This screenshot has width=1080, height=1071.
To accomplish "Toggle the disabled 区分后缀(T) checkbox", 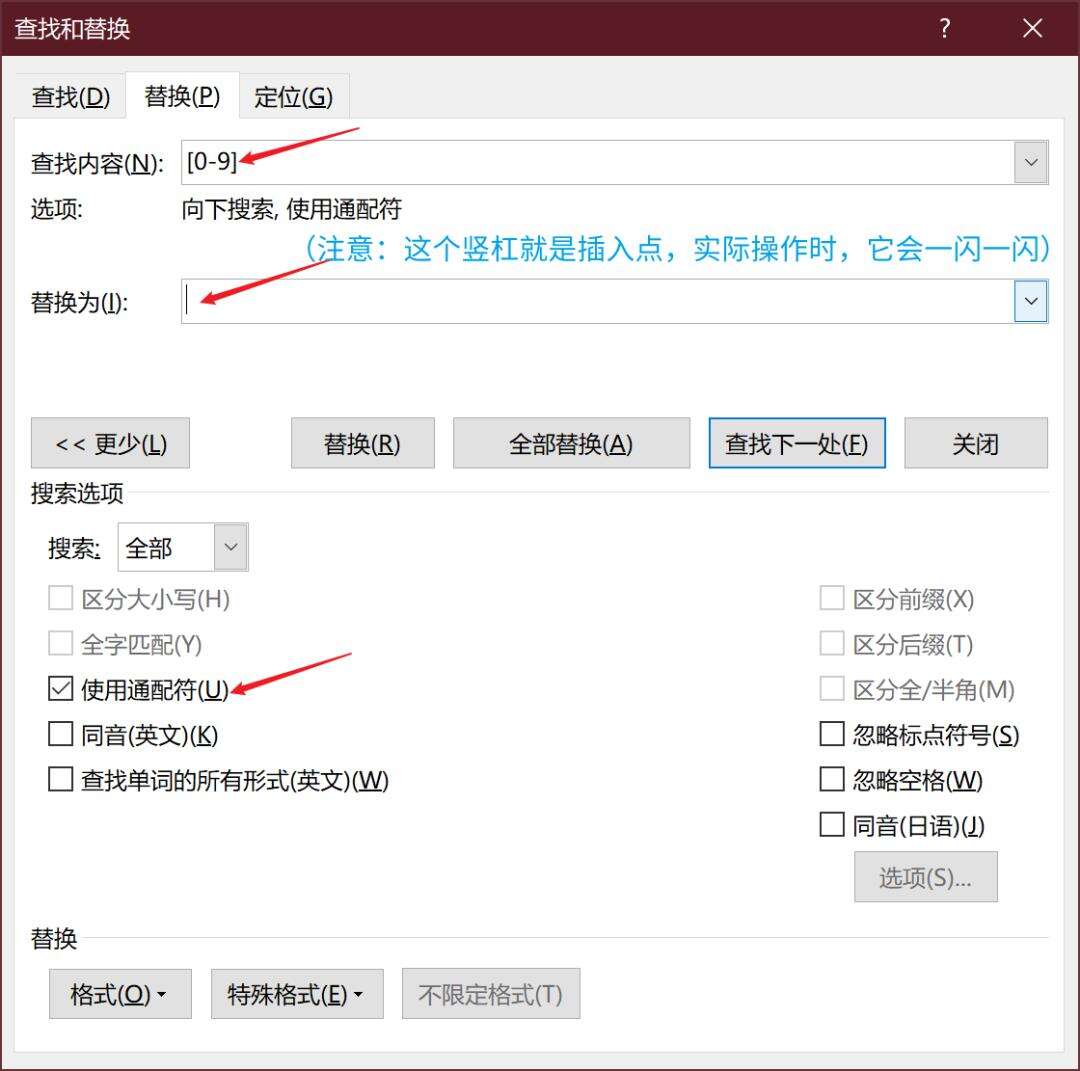I will (x=832, y=643).
